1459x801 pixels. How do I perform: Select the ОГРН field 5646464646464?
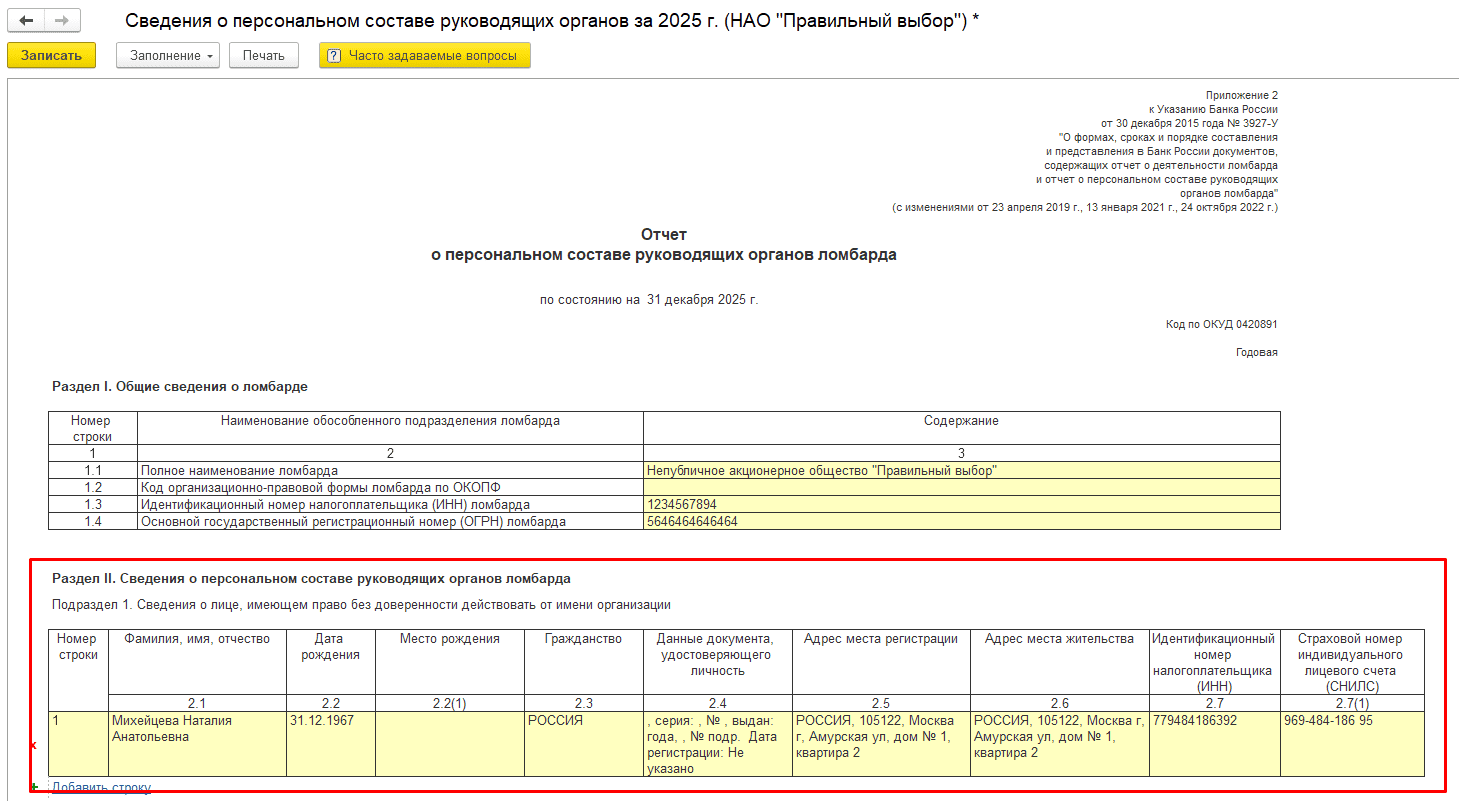coord(961,521)
